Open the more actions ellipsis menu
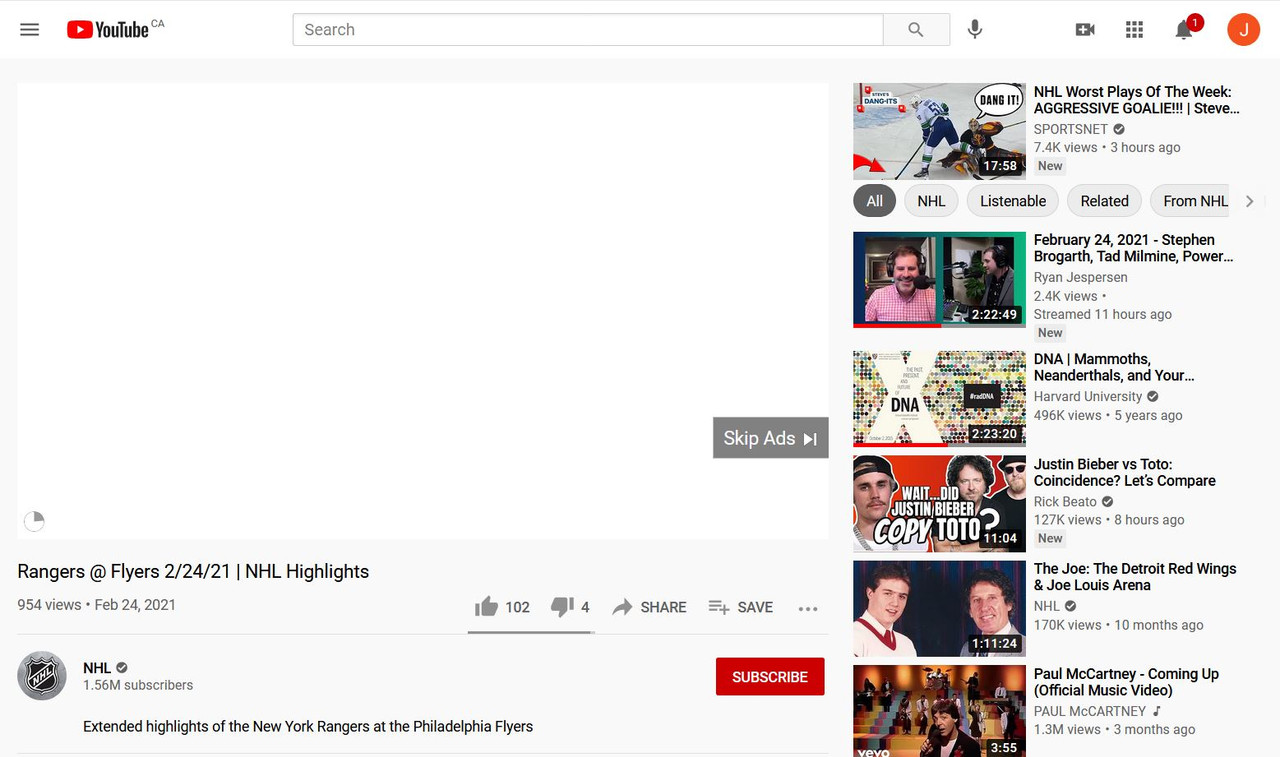Viewport: 1280px width, 757px height. (808, 608)
